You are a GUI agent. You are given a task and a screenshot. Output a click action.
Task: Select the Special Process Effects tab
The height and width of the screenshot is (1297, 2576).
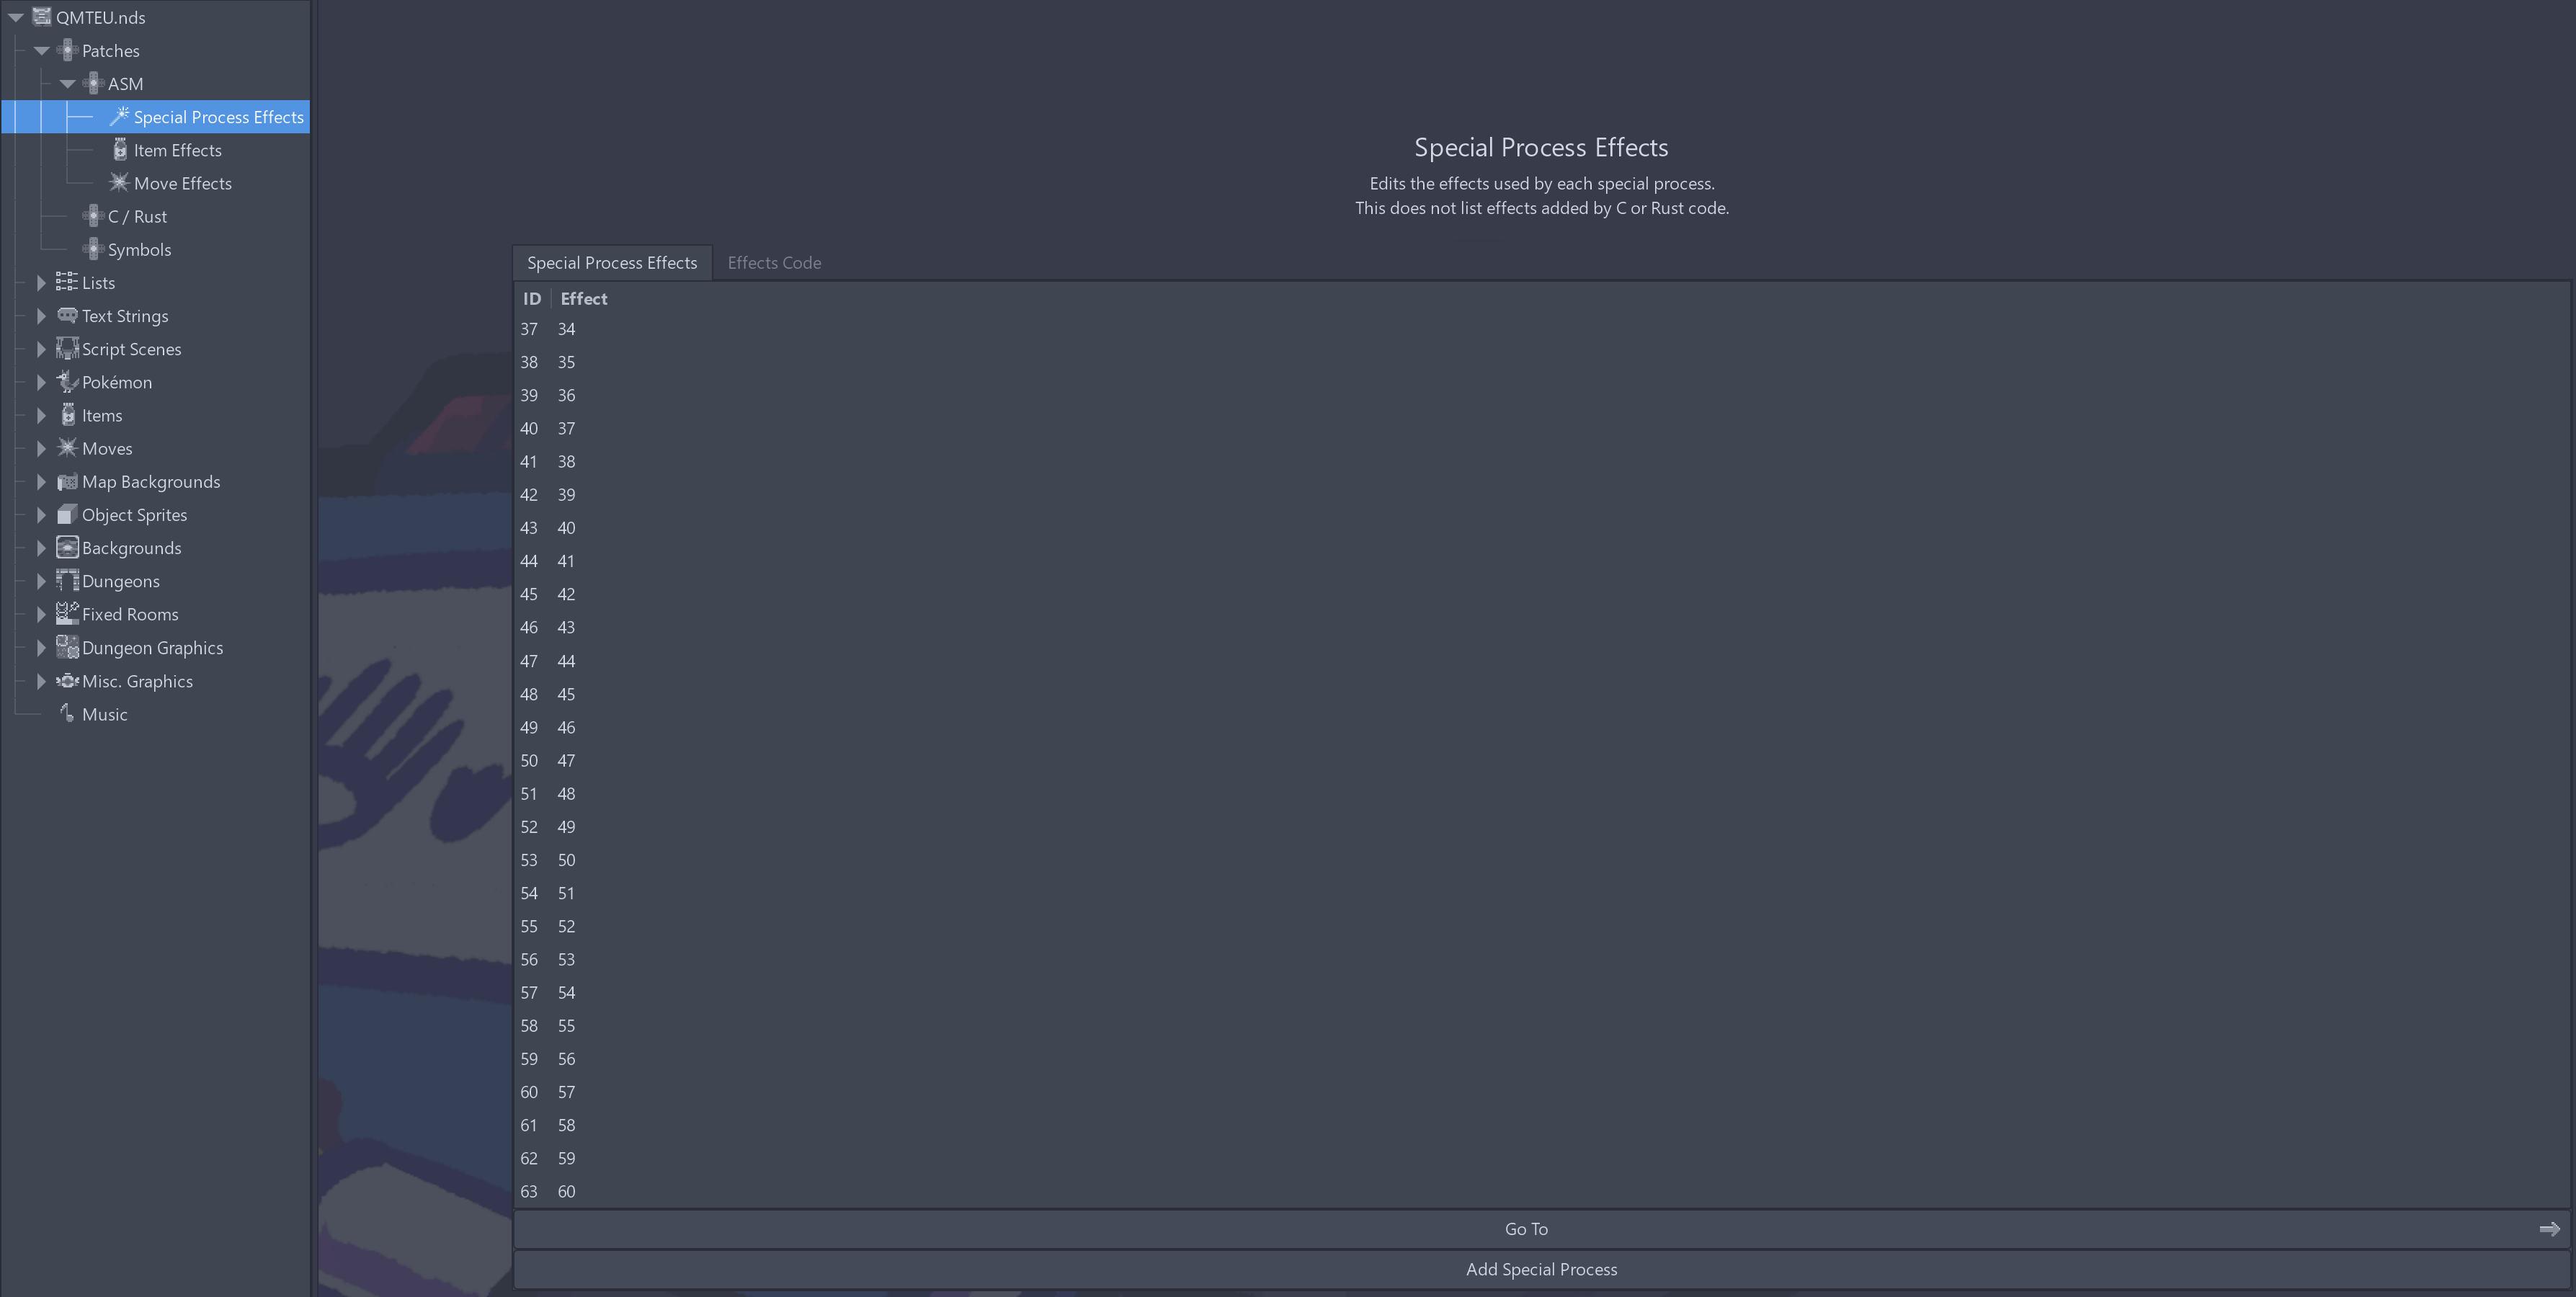612,263
